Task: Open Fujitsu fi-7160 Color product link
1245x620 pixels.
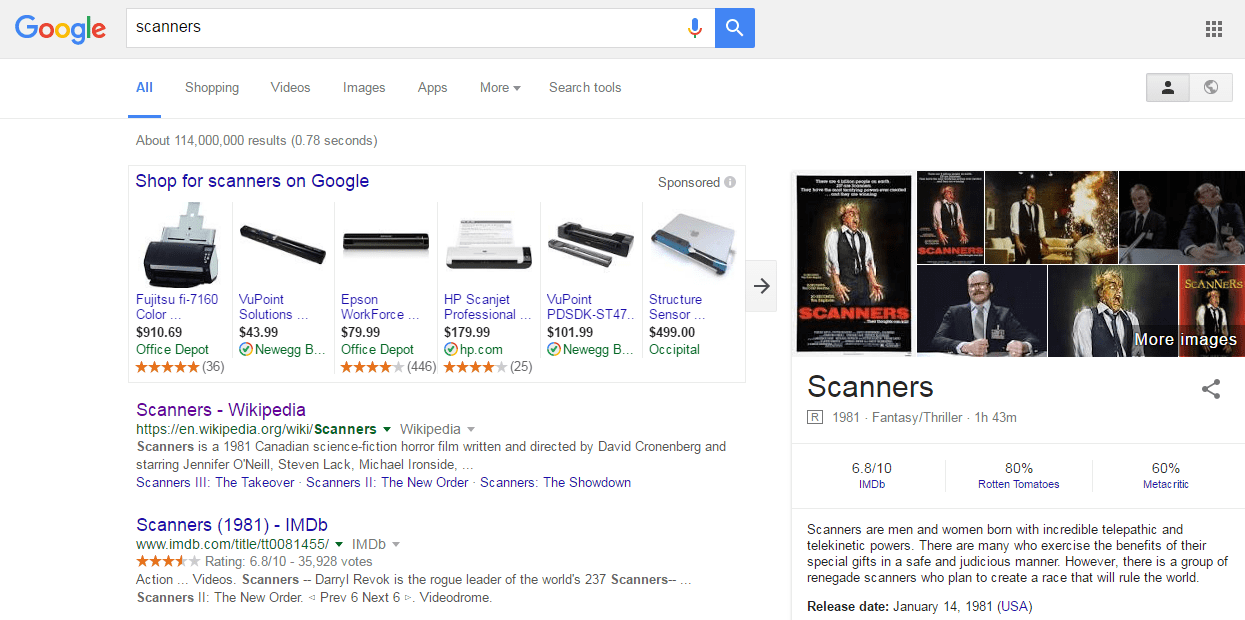Action: (x=177, y=307)
